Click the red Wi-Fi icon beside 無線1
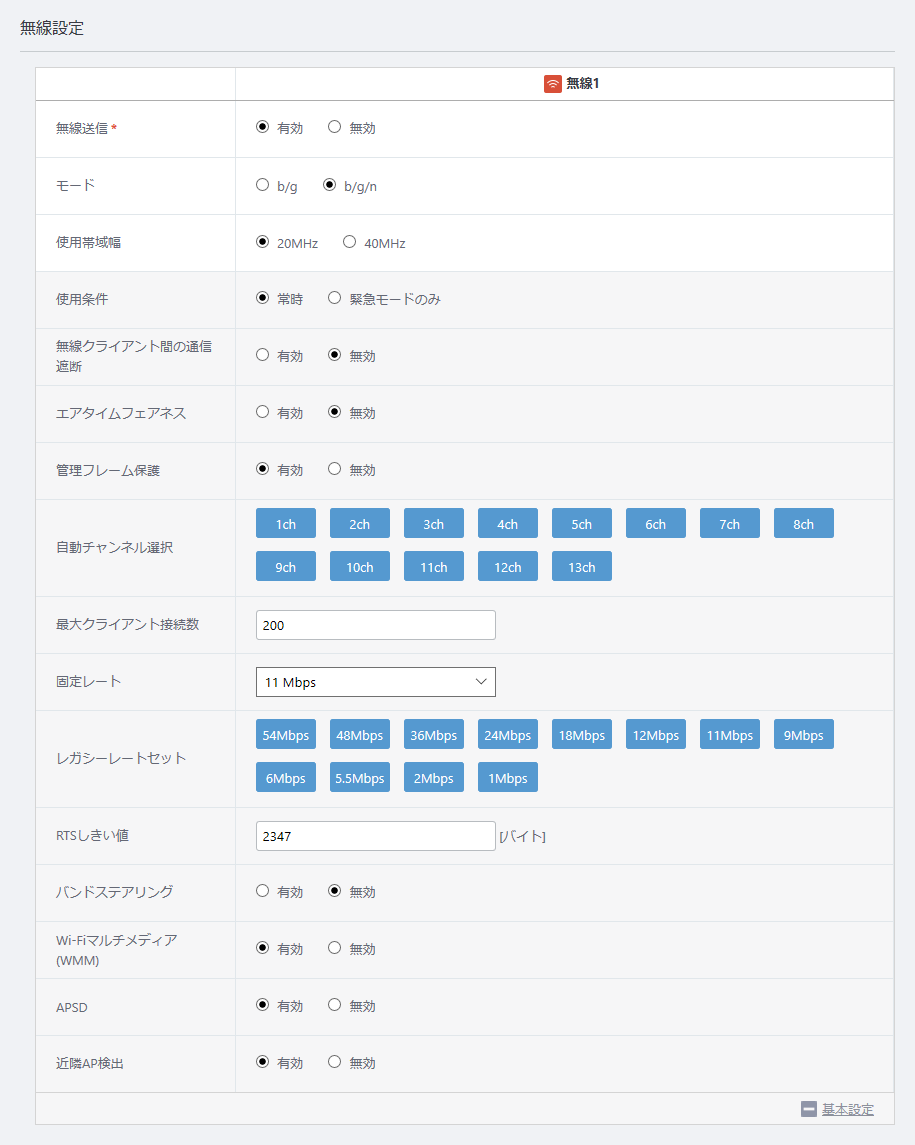Image resolution: width=915 pixels, height=1145 pixels. 553,83
